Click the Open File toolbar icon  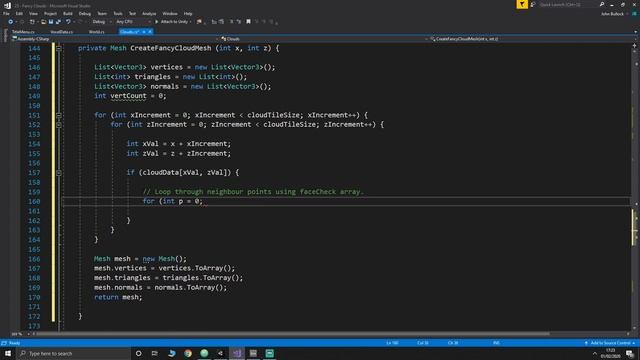(43, 22)
